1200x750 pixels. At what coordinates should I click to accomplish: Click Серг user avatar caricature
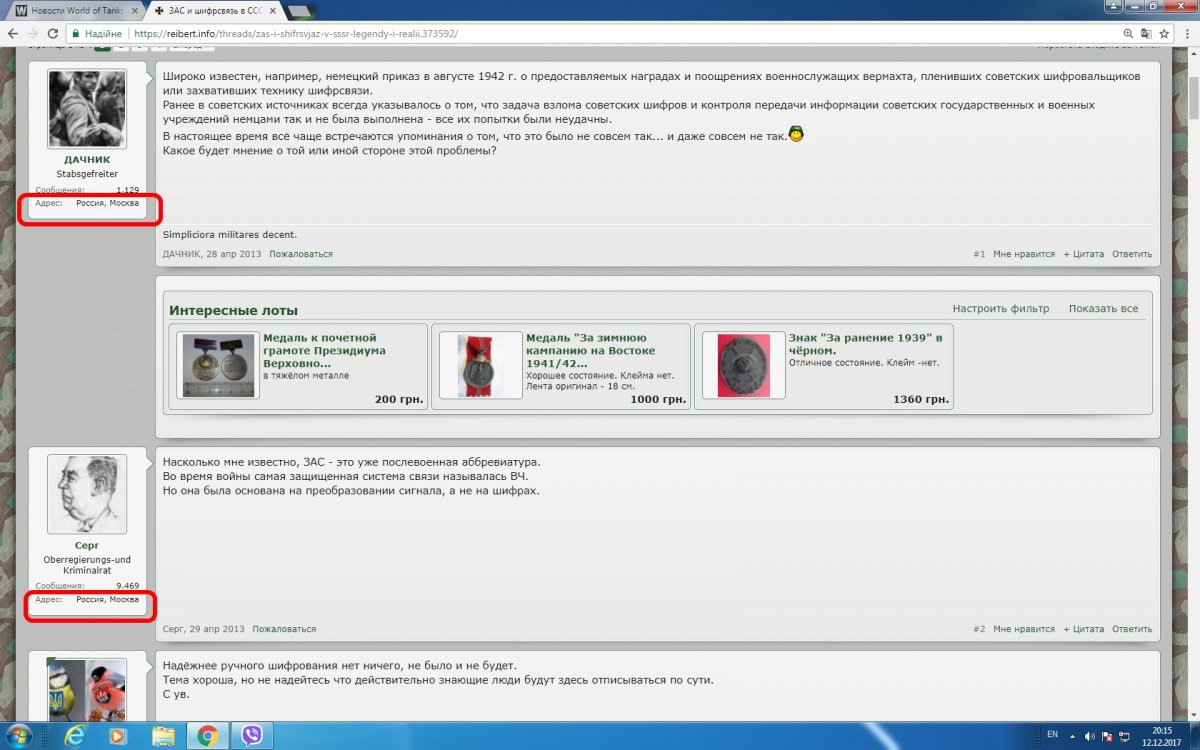click(87, 495)
